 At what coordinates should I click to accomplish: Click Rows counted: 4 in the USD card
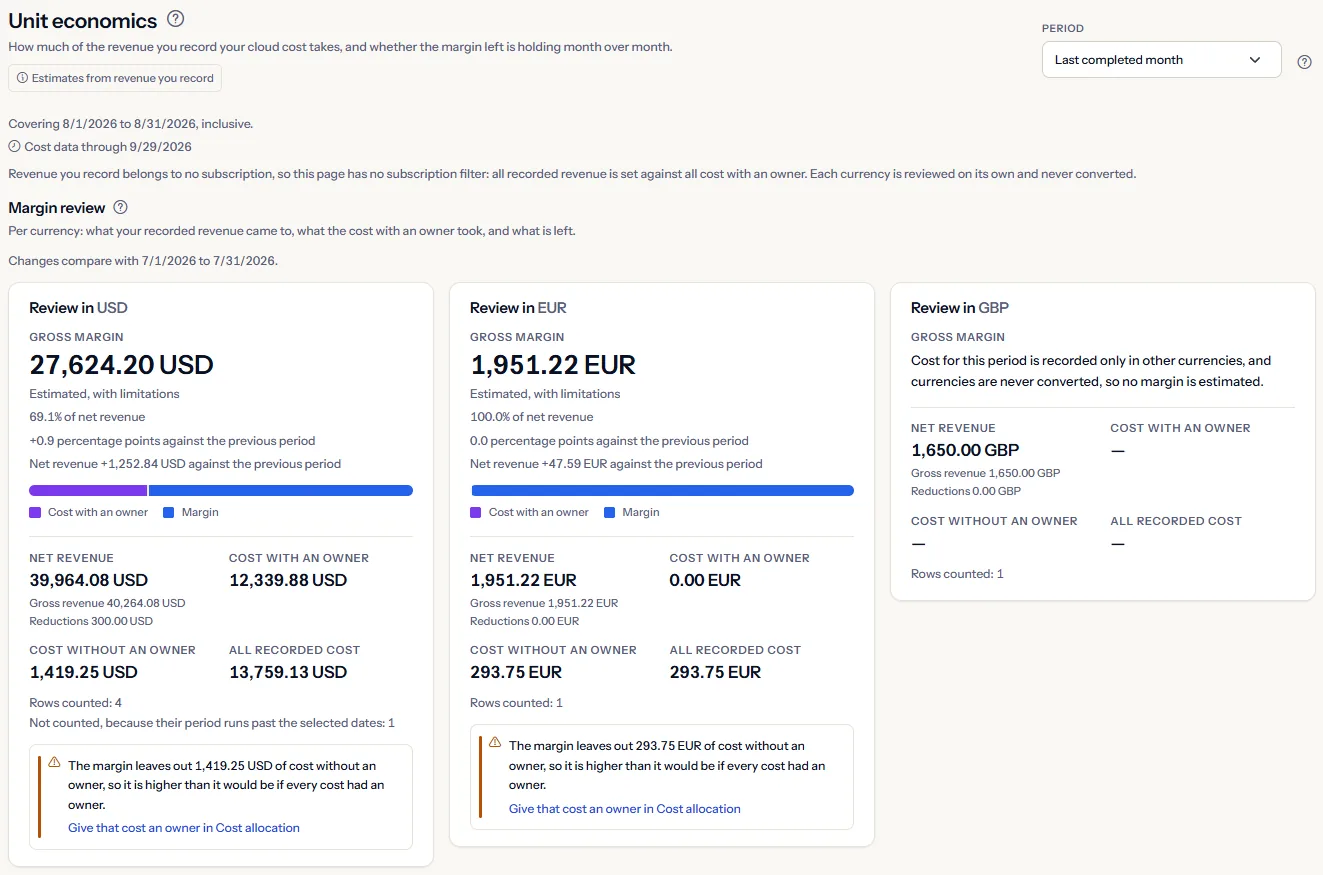click(76, 703)
